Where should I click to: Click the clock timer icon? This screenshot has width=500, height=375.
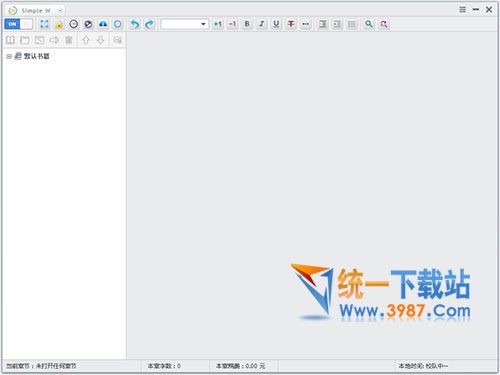[x=74, y=24]
